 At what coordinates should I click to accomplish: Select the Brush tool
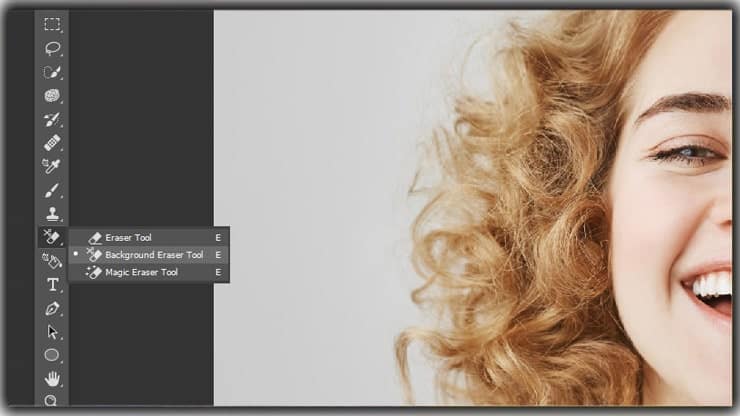coord(52,190)
